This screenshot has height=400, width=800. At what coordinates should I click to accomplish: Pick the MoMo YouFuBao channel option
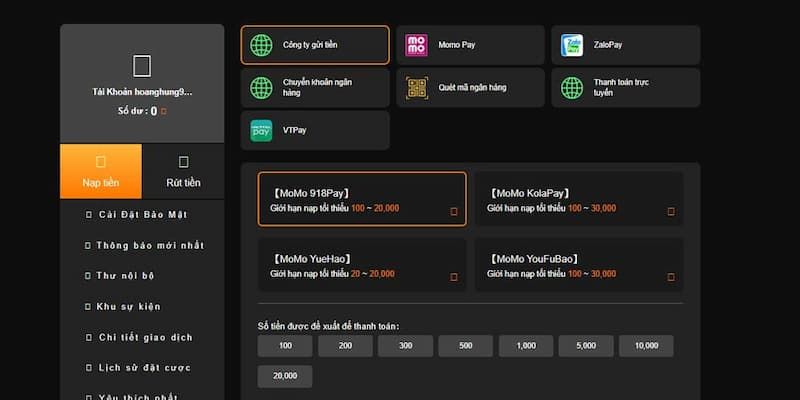click(x=579, y=265)
